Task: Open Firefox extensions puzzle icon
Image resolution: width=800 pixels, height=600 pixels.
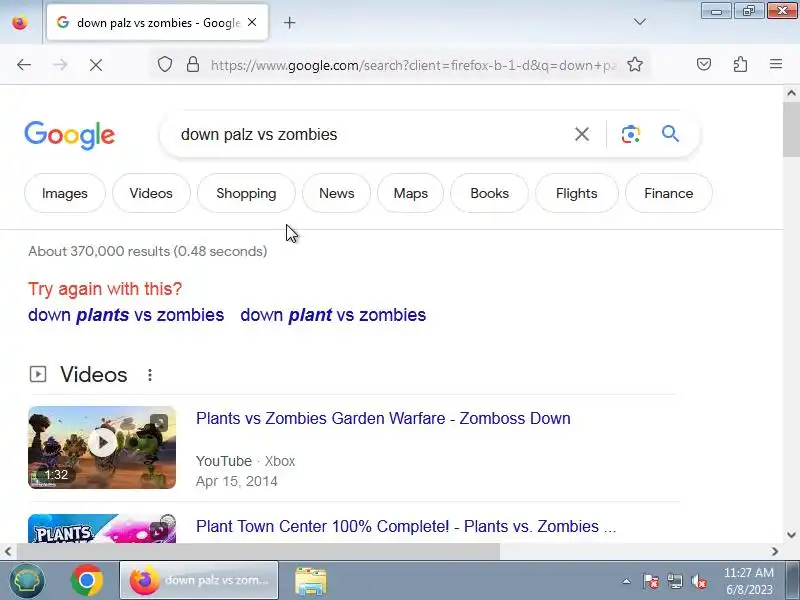Action: click(740, 64)
